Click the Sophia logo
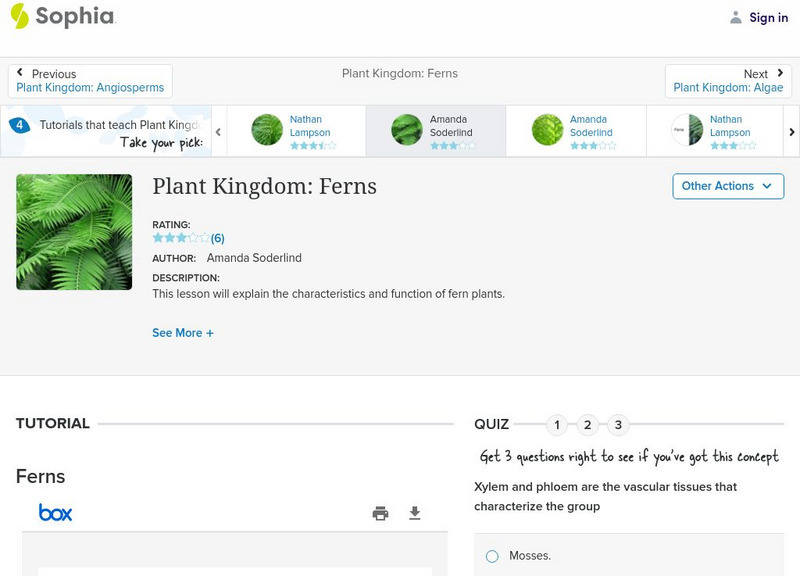 65,17
